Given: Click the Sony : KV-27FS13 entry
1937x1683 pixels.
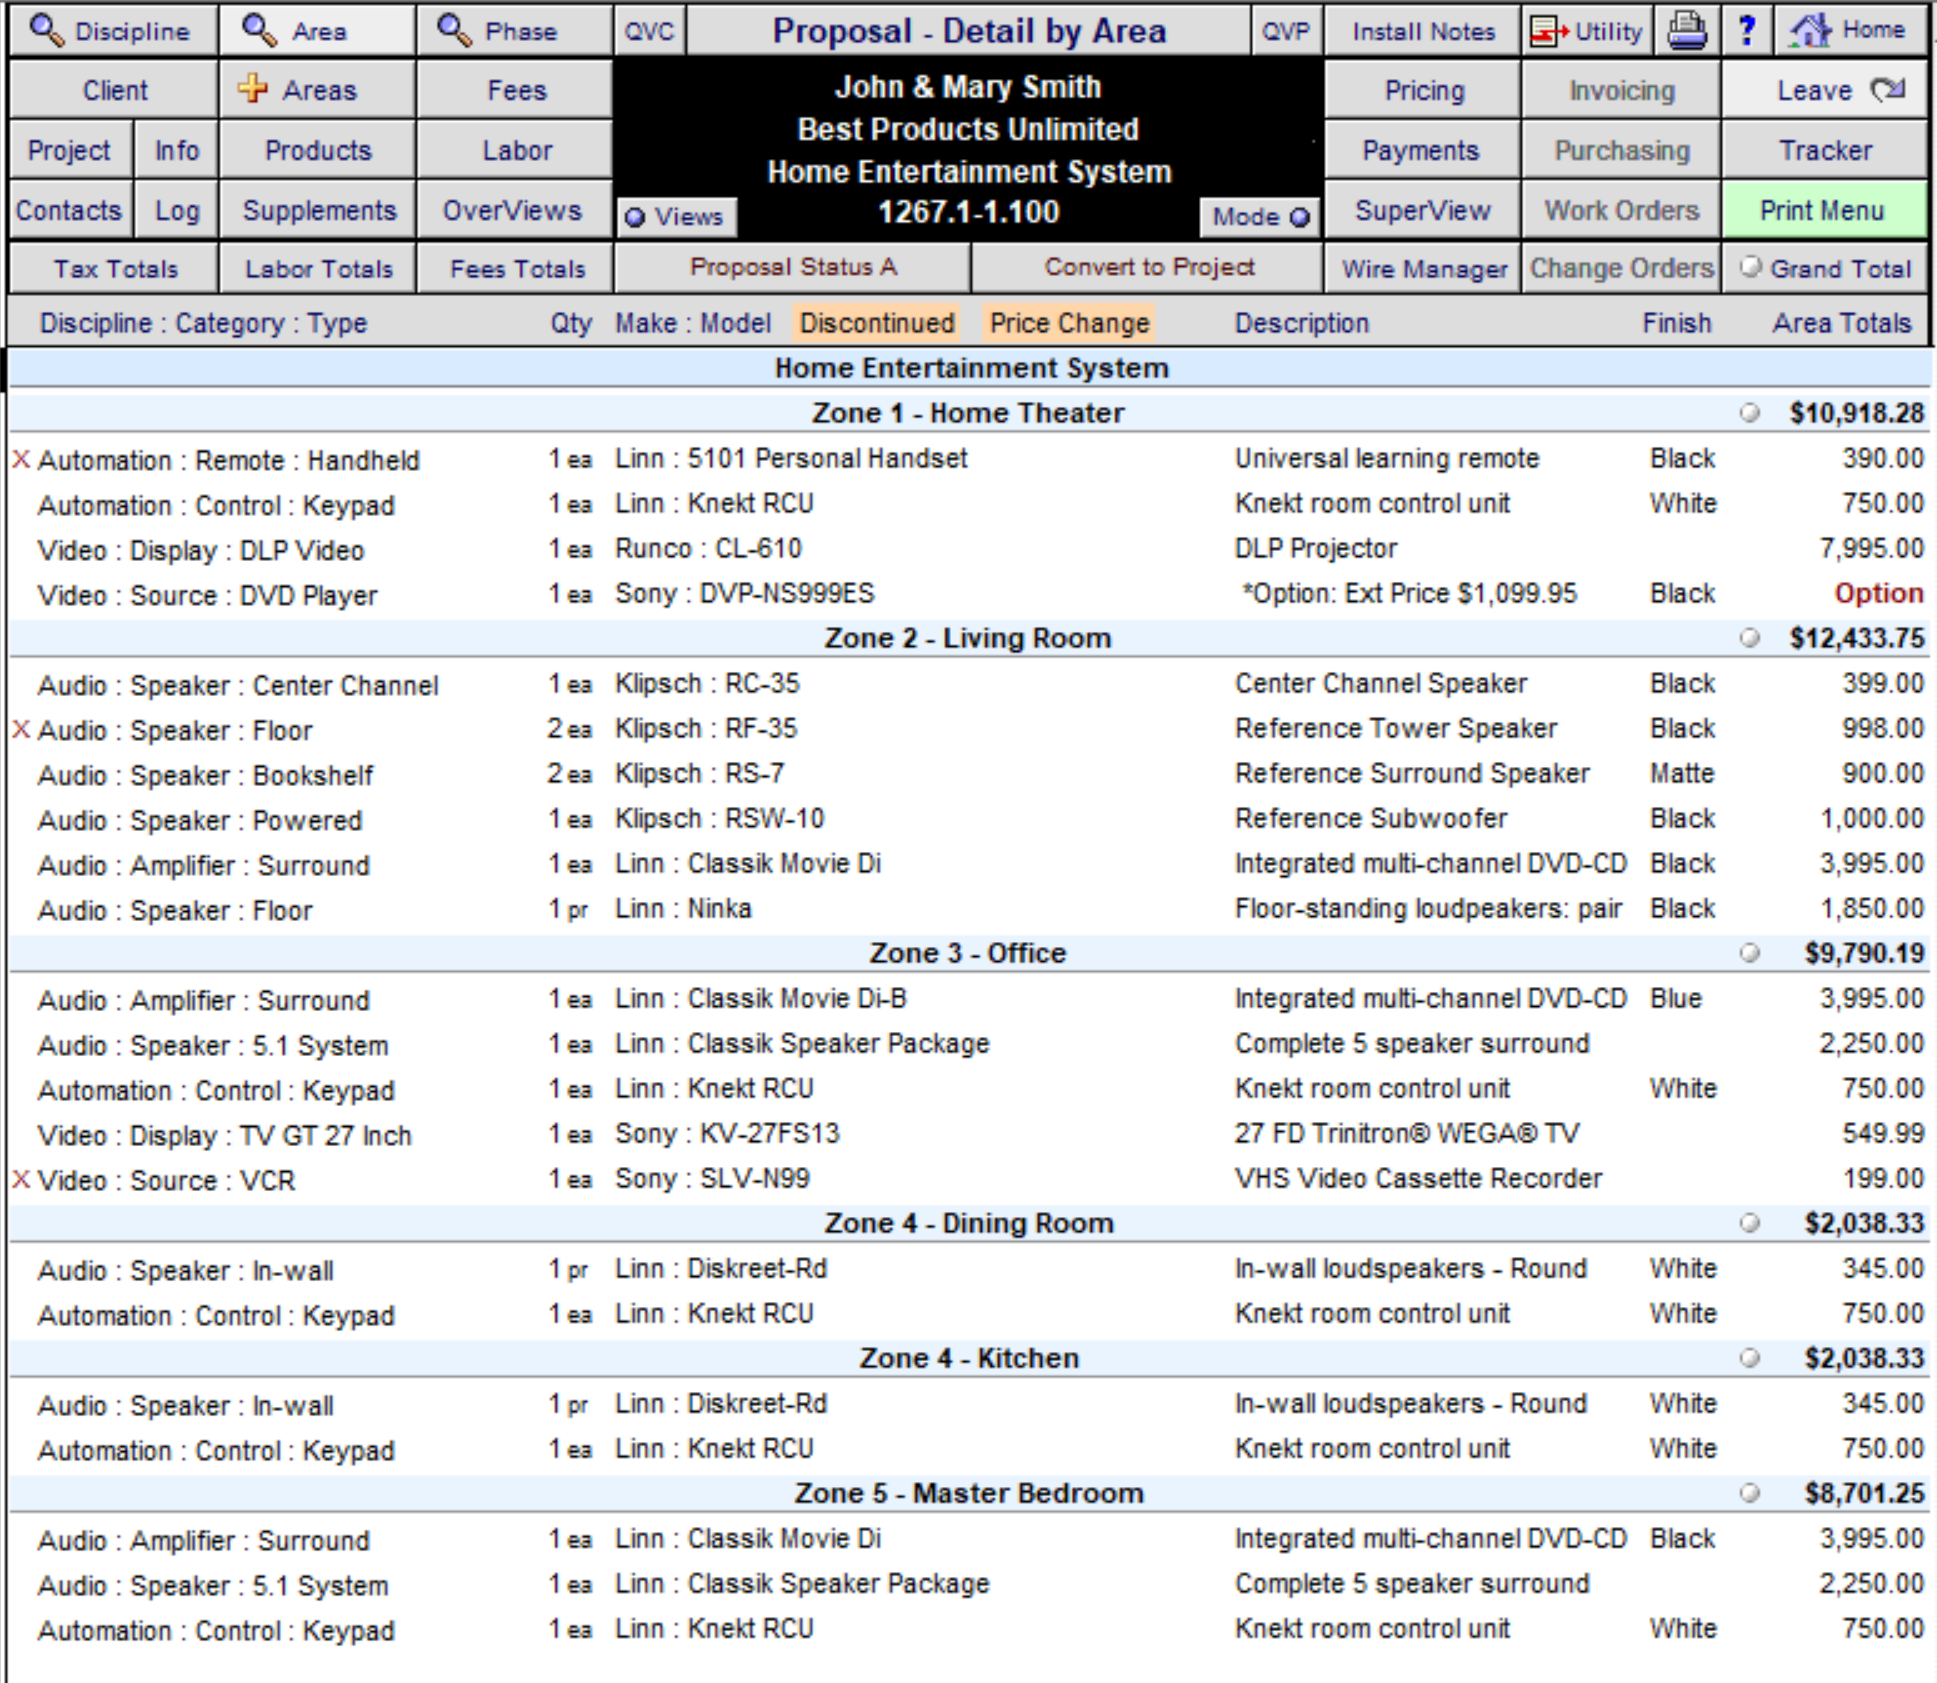Looking at the screenshot, I should (x=727, y=1133).
